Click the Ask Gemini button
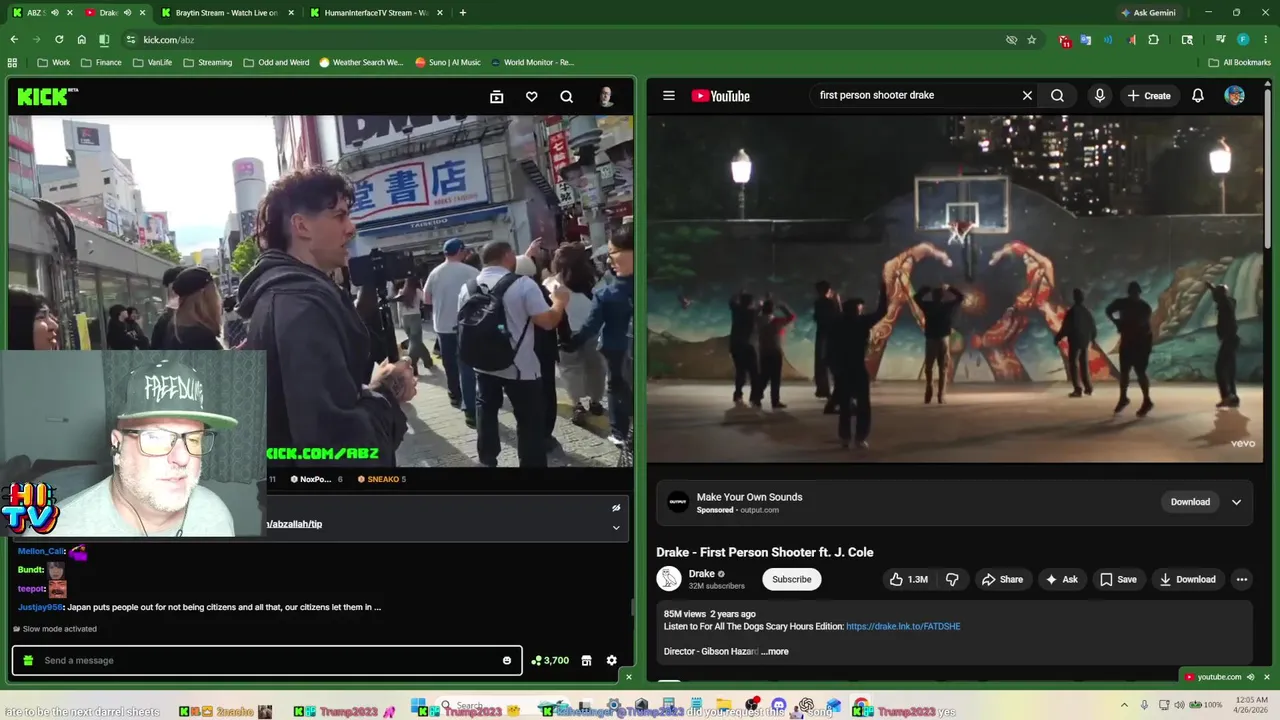 1148,13
